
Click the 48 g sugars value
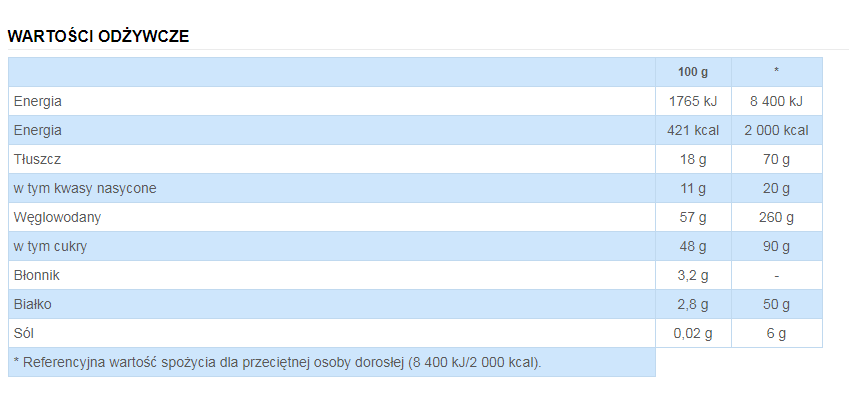693,247
